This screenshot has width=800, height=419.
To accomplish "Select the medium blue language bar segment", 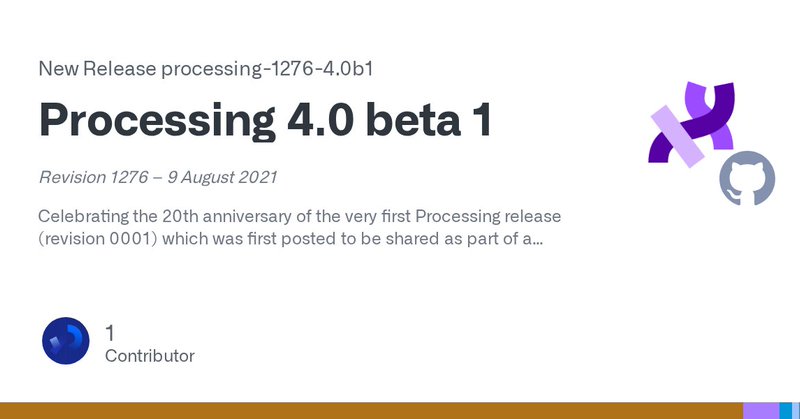I will 785,411.
